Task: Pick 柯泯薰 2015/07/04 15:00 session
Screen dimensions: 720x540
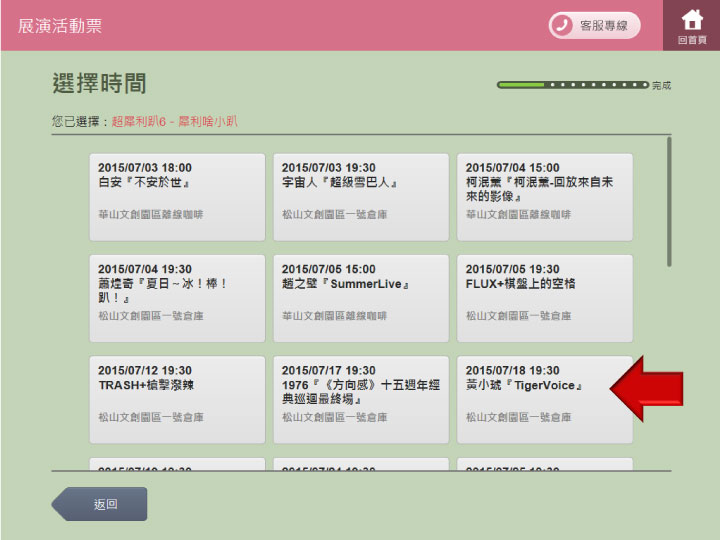Action: (x=545, y=197)
